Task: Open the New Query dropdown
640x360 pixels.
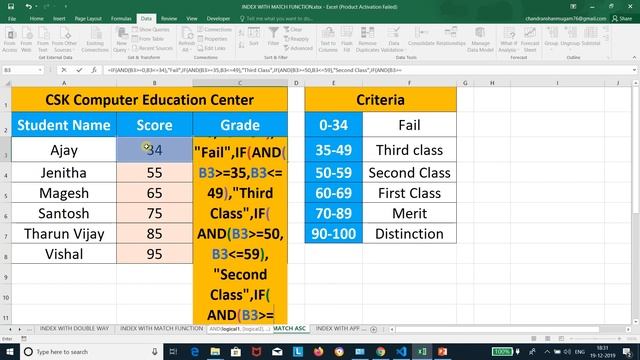Action: [x=121, y=40]
